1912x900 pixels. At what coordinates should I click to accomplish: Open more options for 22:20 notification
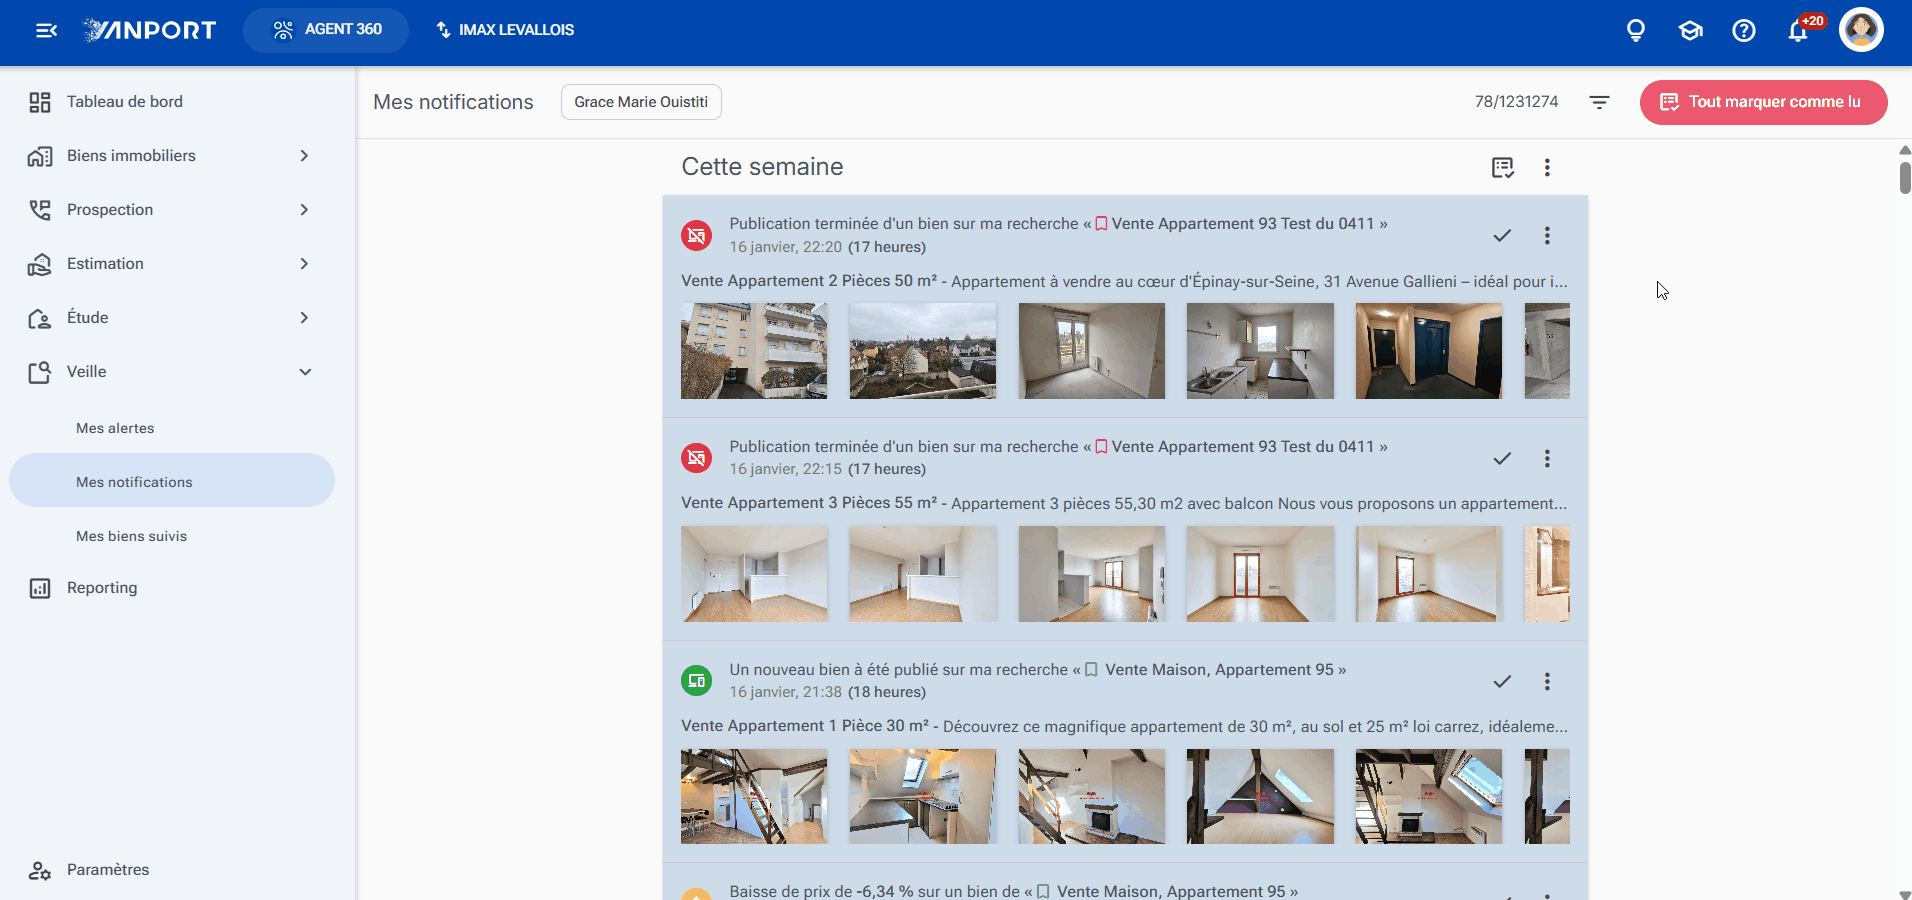[x=1547, y=236]
